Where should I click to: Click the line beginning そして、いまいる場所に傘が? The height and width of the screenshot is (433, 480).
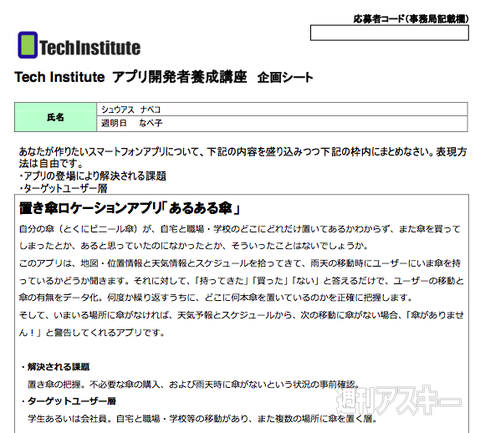[x=241, y=315]
